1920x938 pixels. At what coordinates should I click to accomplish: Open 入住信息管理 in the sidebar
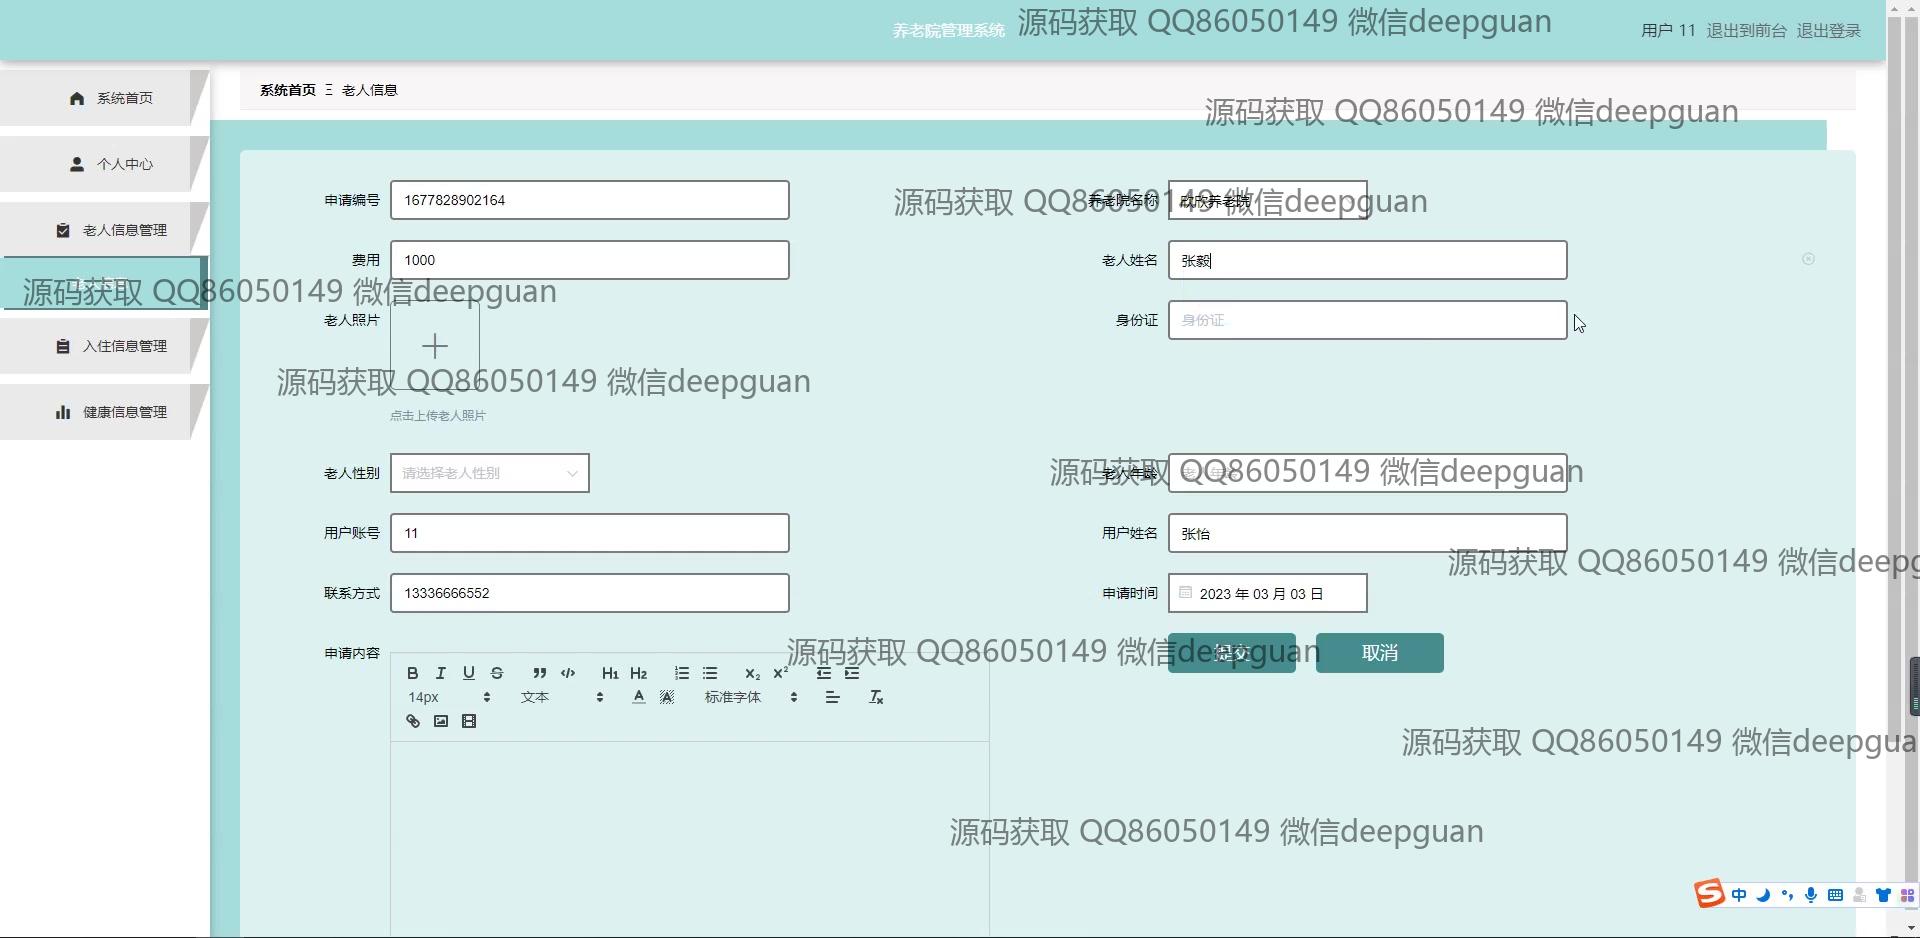coord(112,346)
